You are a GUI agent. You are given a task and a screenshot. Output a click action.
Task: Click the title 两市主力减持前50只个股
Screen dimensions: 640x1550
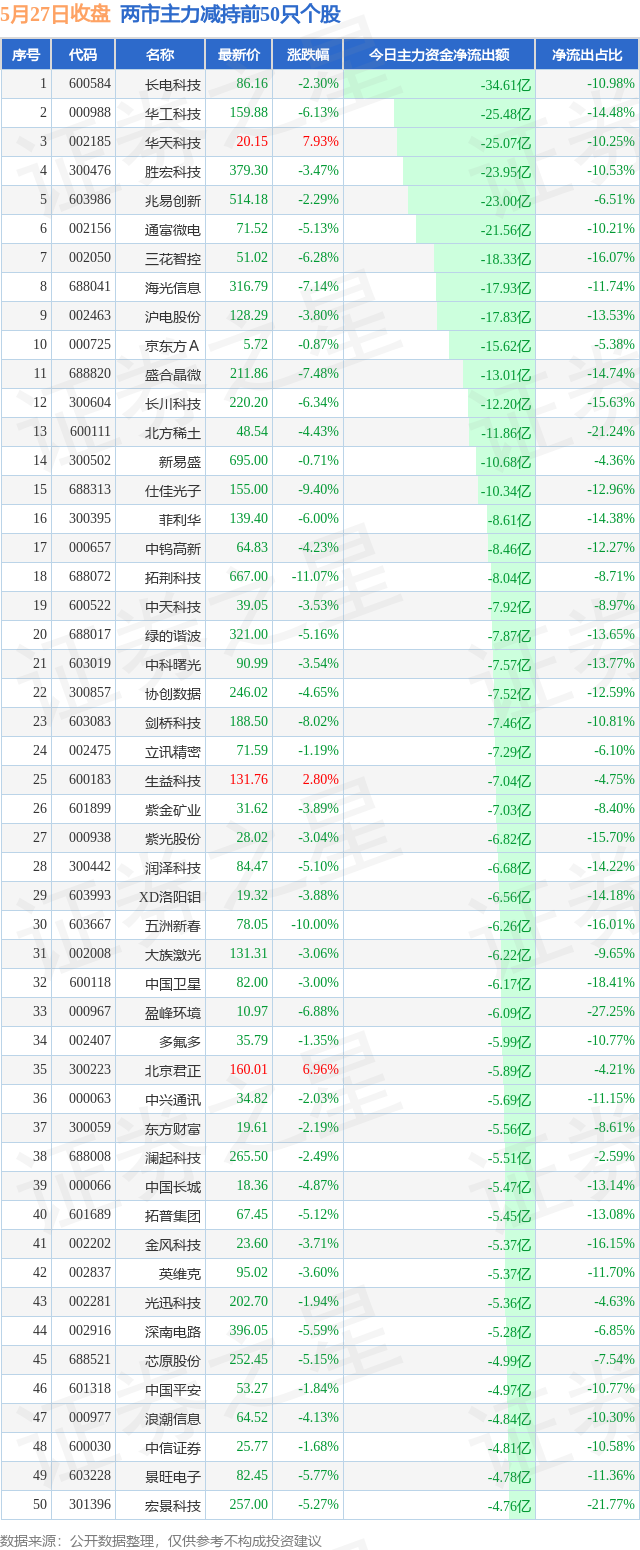pos(230,15)
